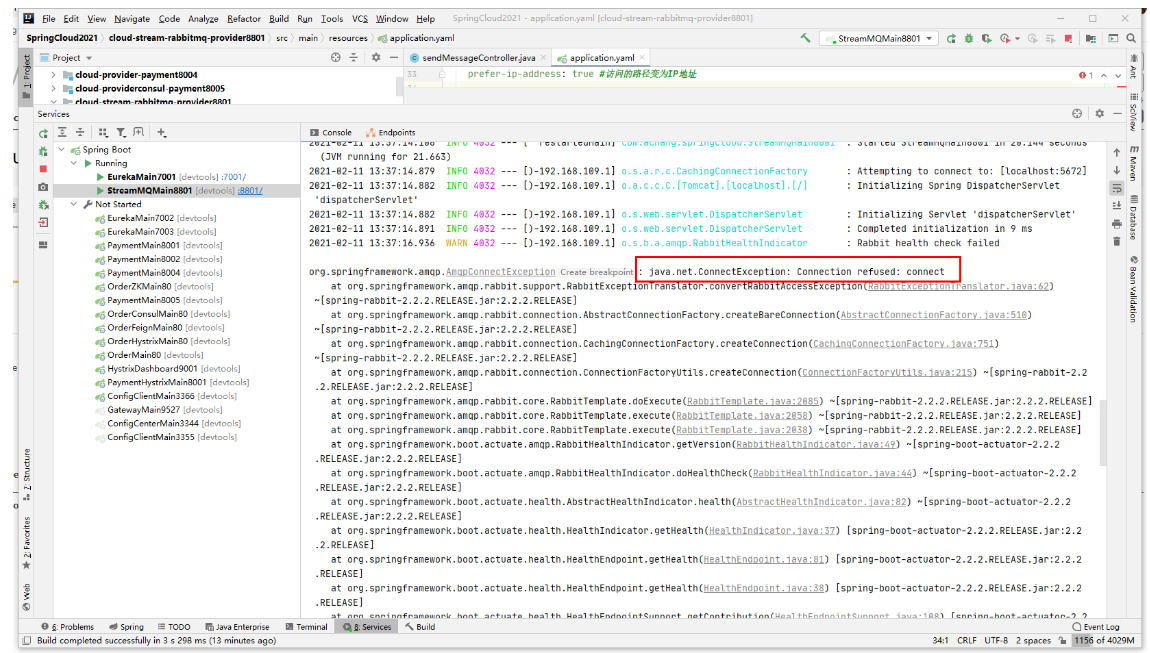Click the Collapse All icon in Services toolbar
Image resolution: width=1150 pixels, height=653 pixels.
[x=80, y=133]
